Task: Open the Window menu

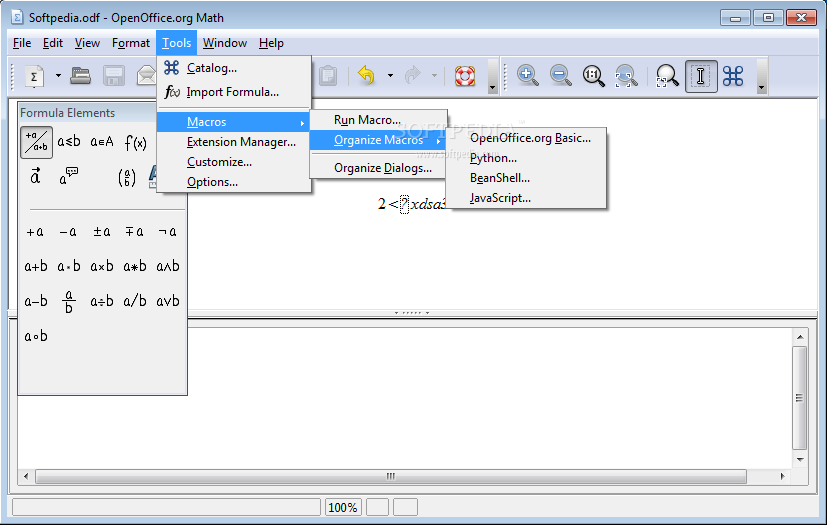Action: coord(225,43)
